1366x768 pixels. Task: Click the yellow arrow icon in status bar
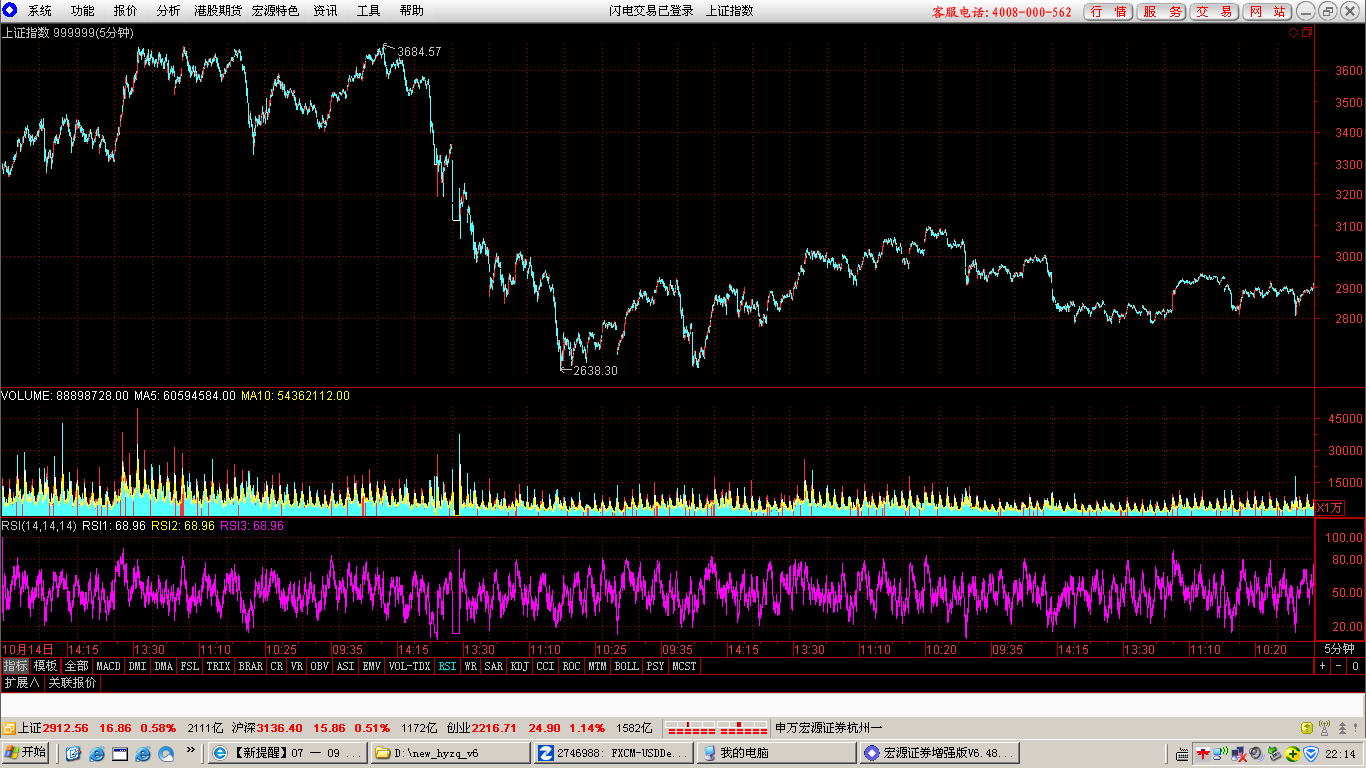click(x=1306, y=728)
